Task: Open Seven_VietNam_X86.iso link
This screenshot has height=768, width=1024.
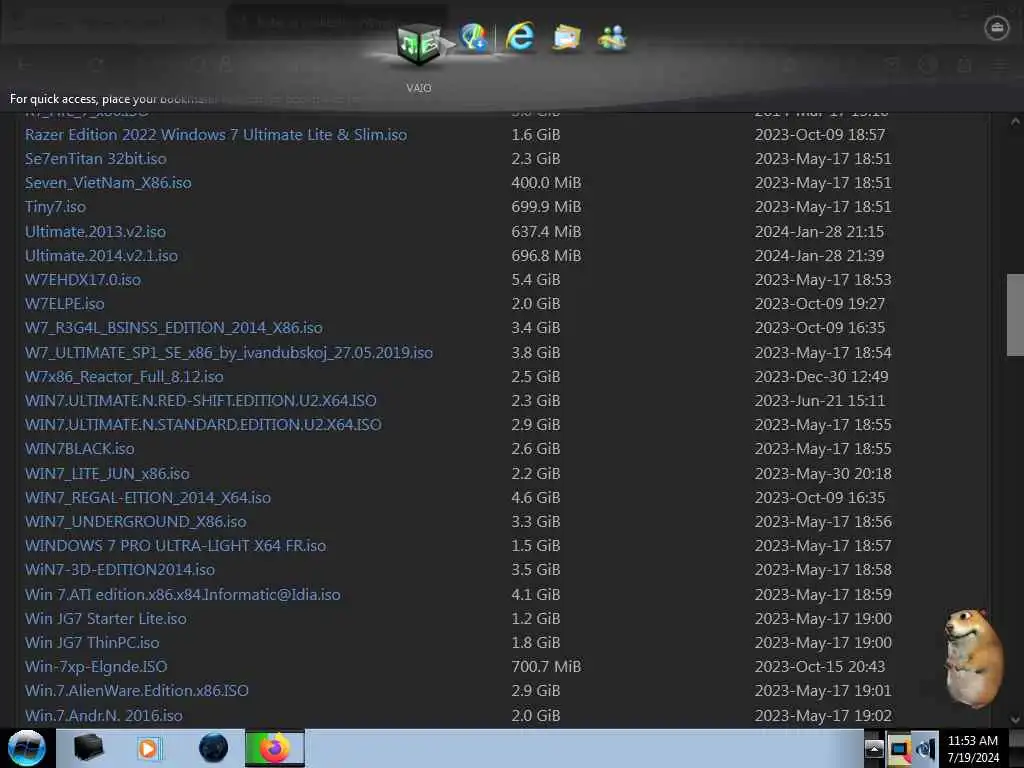Action: coord(108,183)
